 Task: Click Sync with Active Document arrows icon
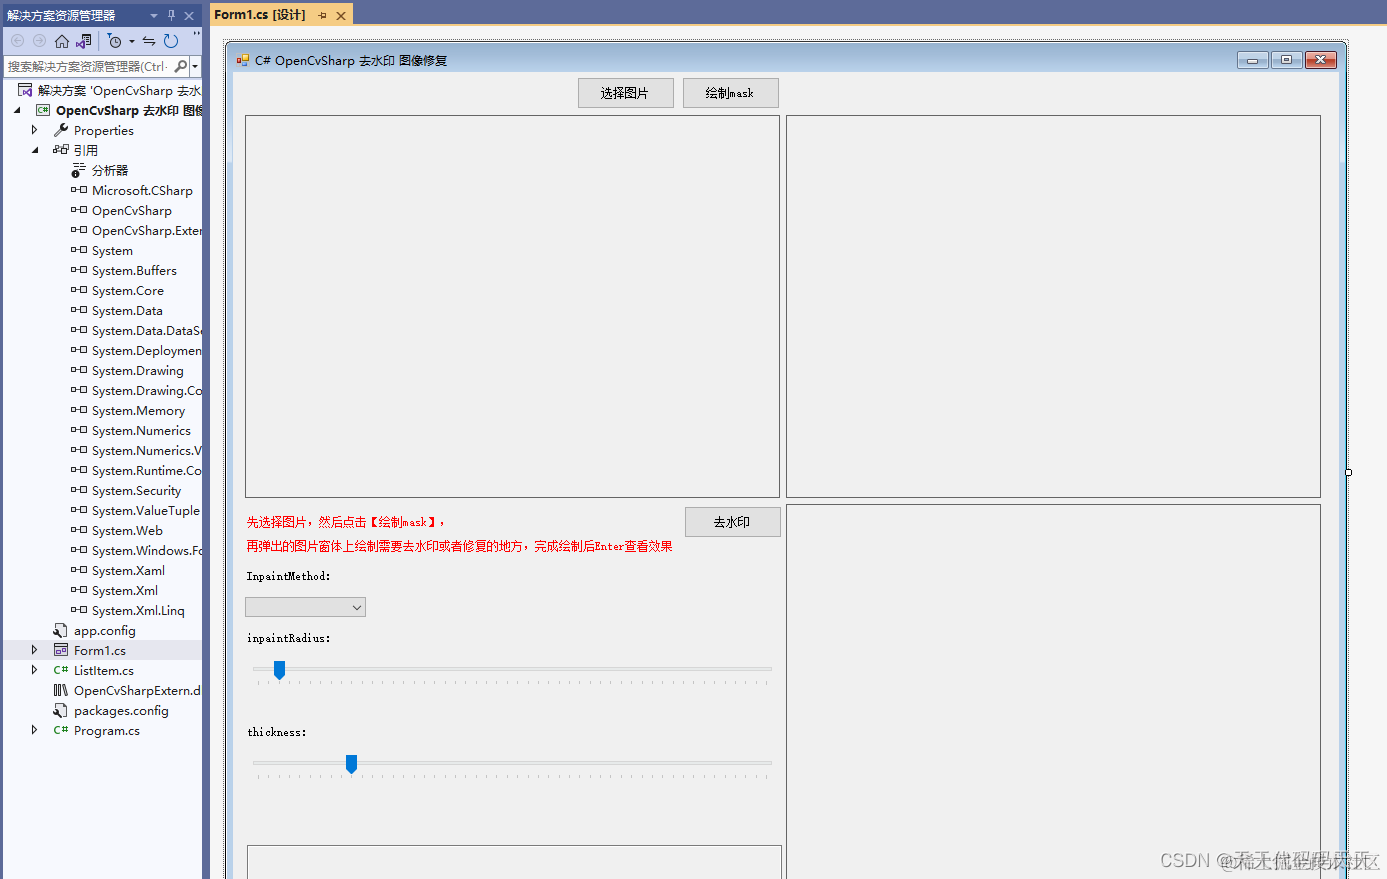149,41
